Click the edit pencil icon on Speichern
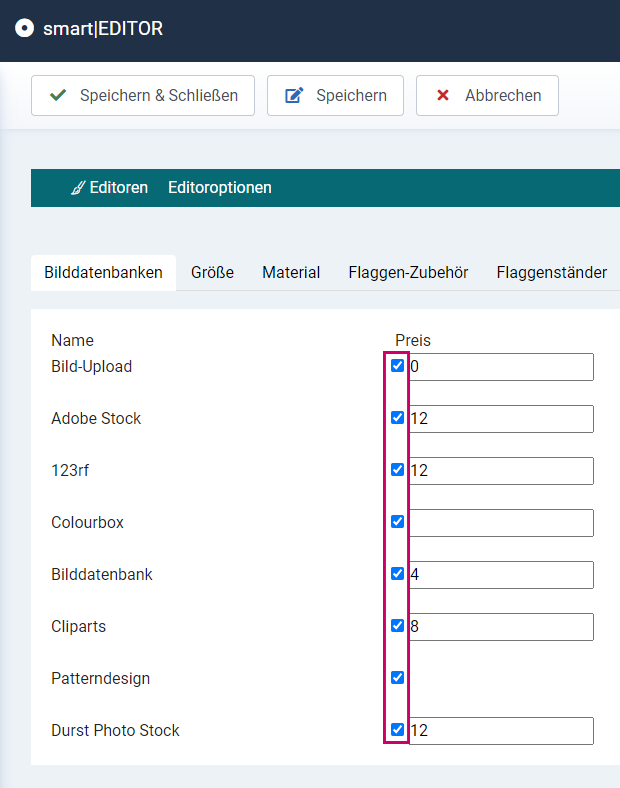This screenshot has width=620, height=788. click(294, 95)
